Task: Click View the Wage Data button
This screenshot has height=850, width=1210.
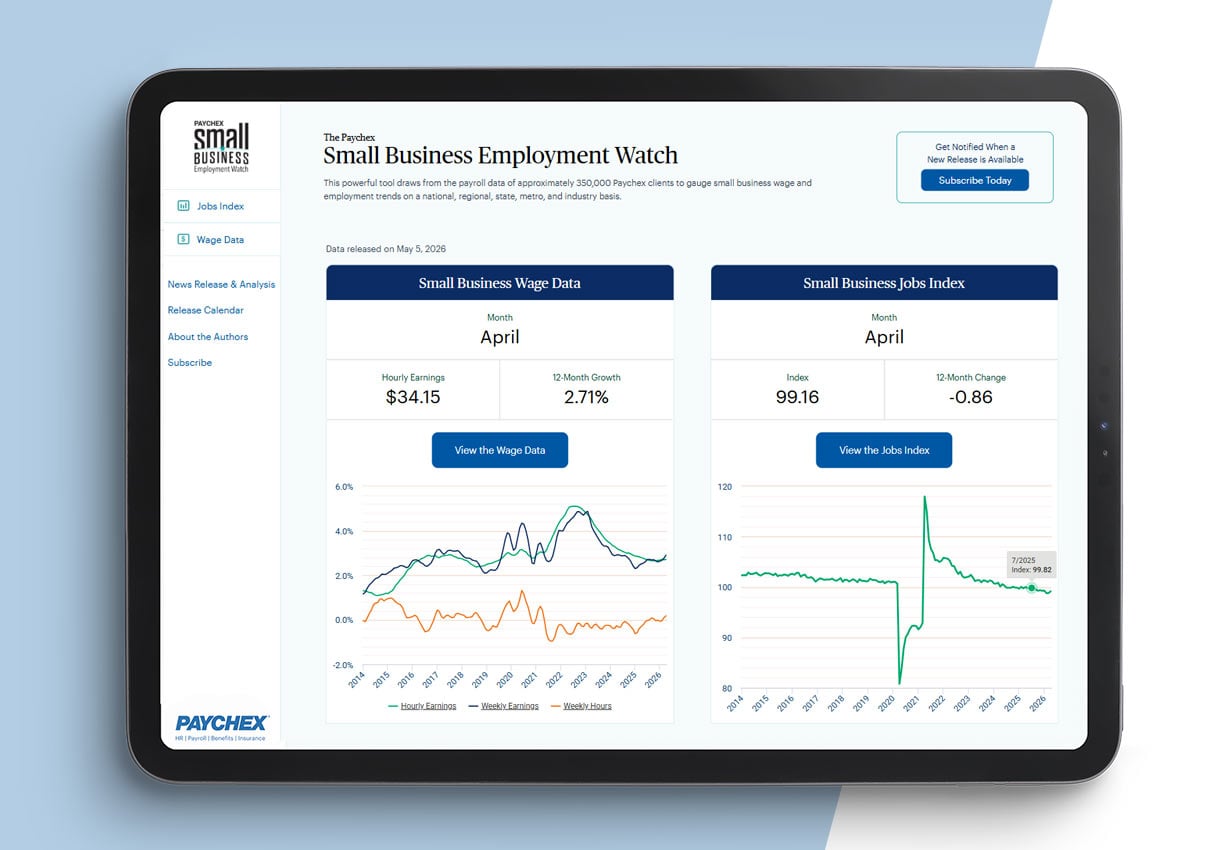Action: pos(500,450)
